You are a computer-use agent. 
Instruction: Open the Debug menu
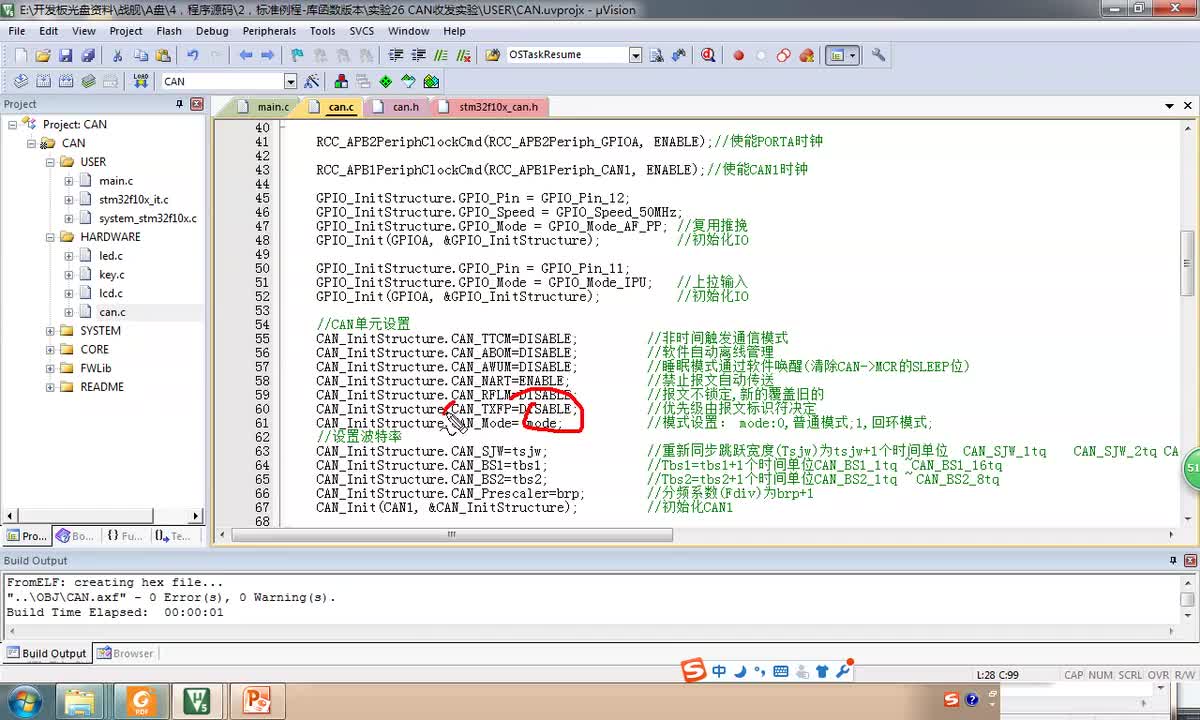coord(212,31)
